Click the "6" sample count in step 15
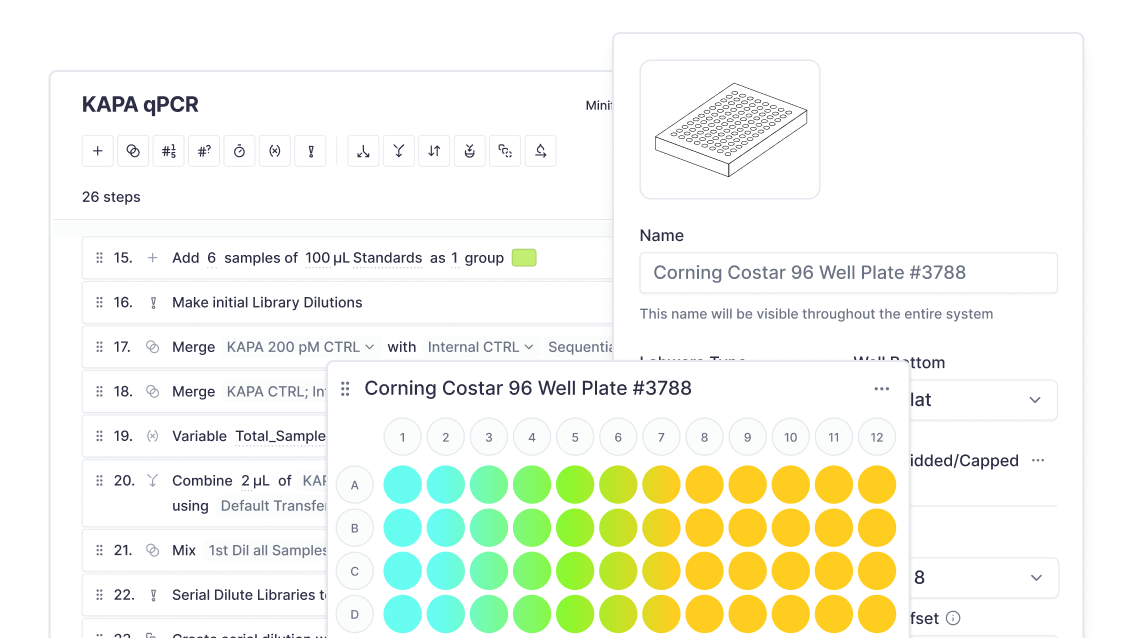 (x=211, y=258)
